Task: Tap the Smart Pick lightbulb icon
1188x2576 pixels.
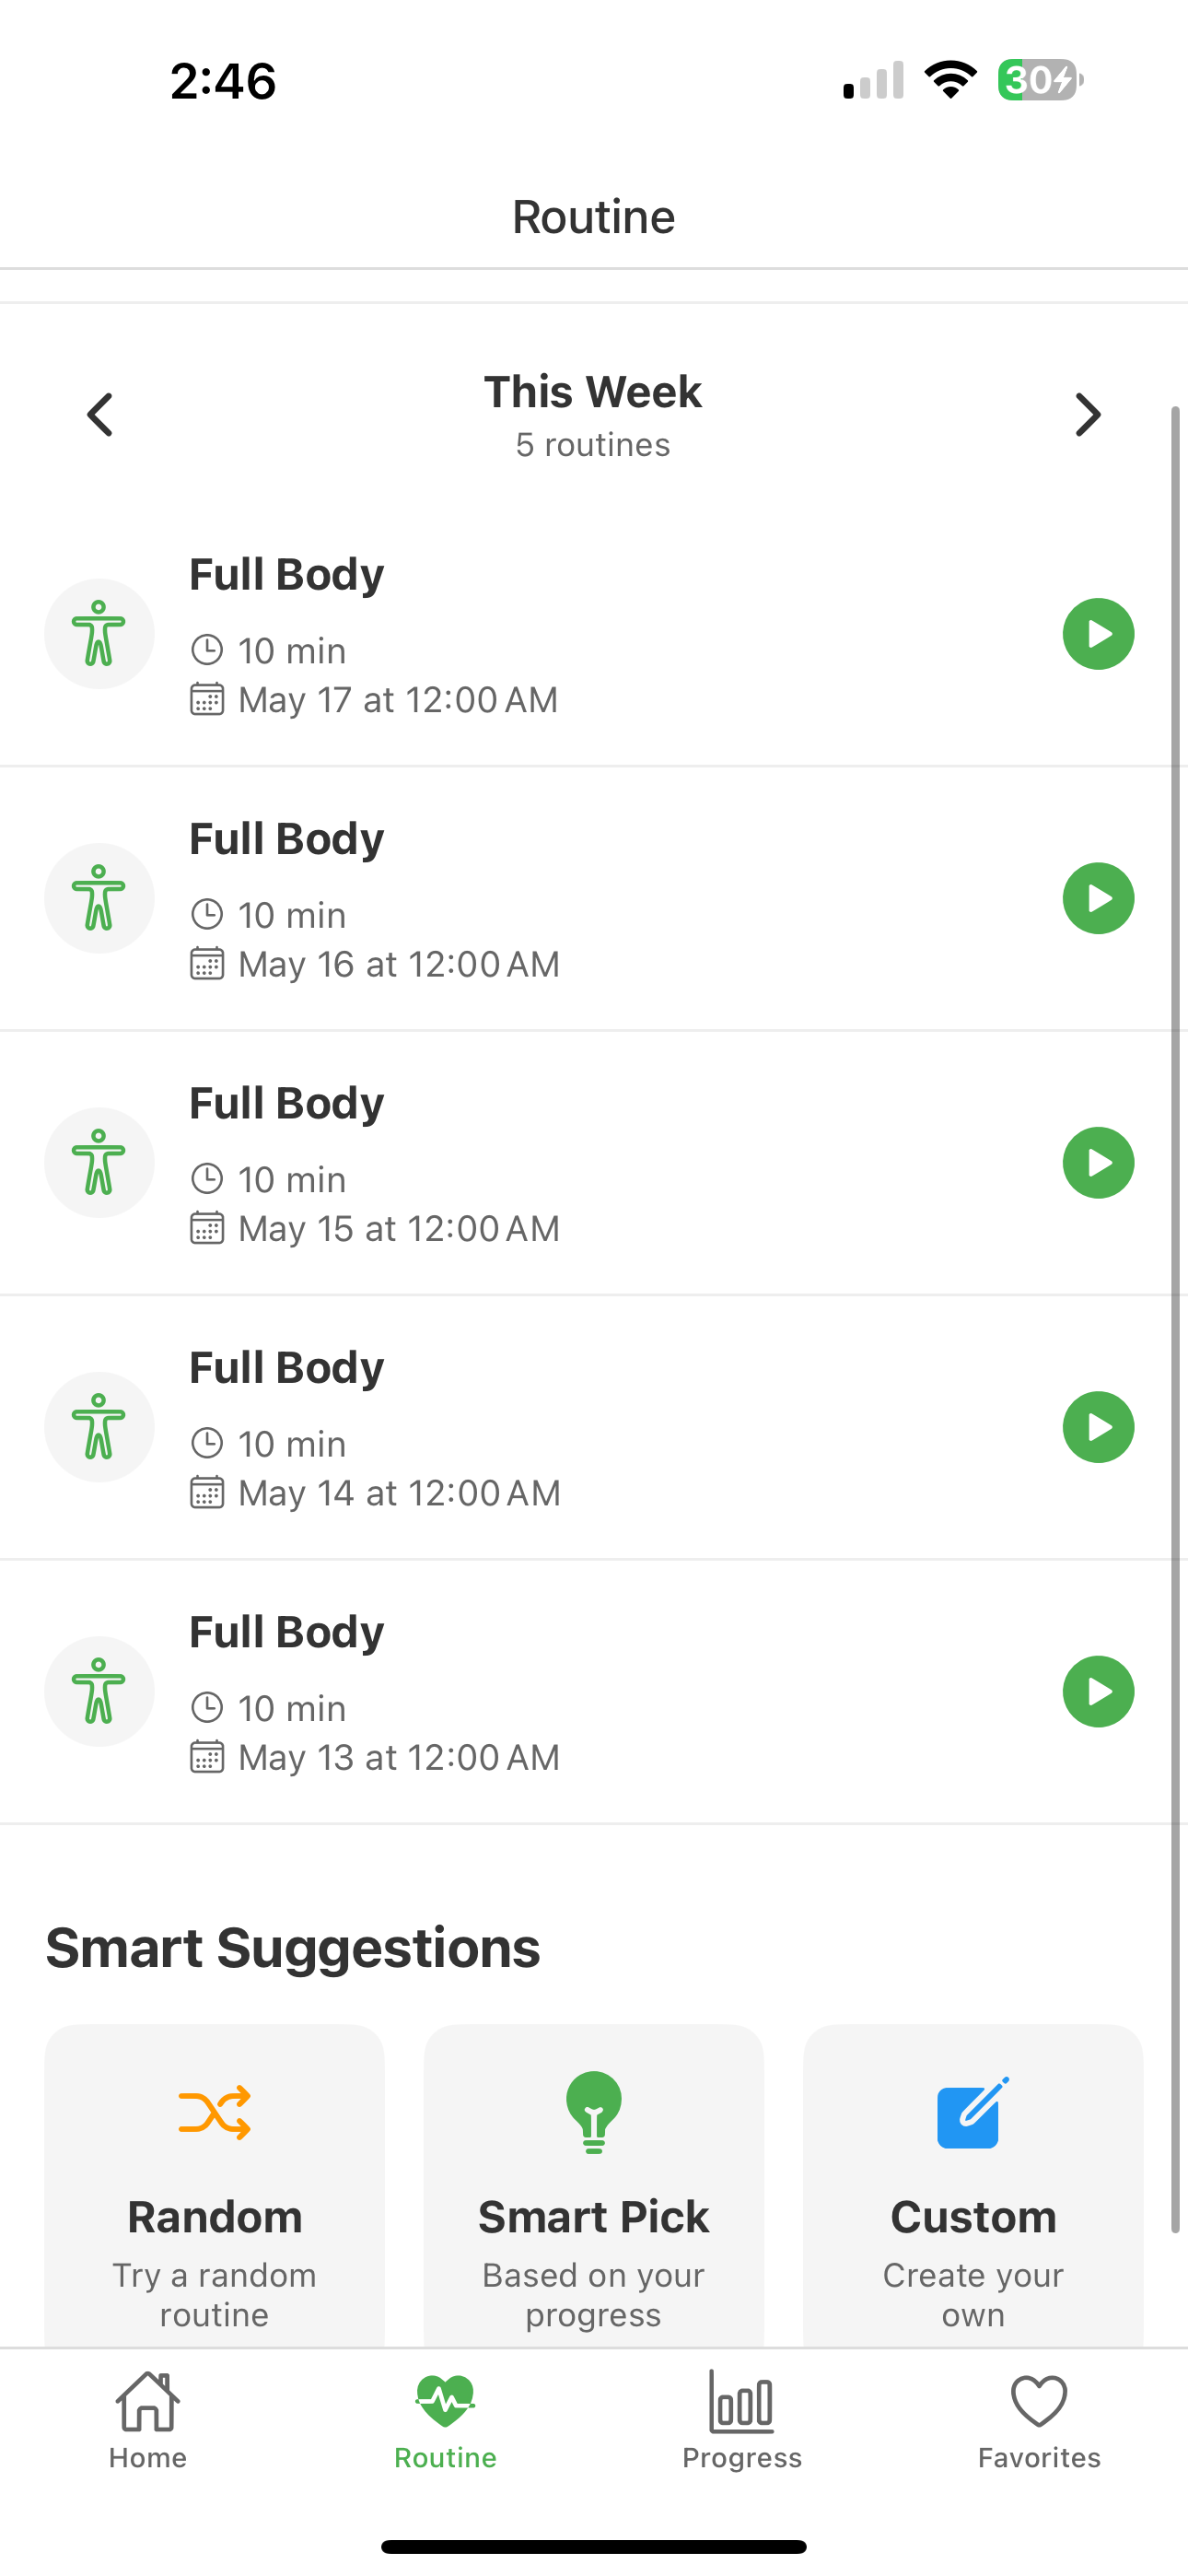Action: point(594,2112)
